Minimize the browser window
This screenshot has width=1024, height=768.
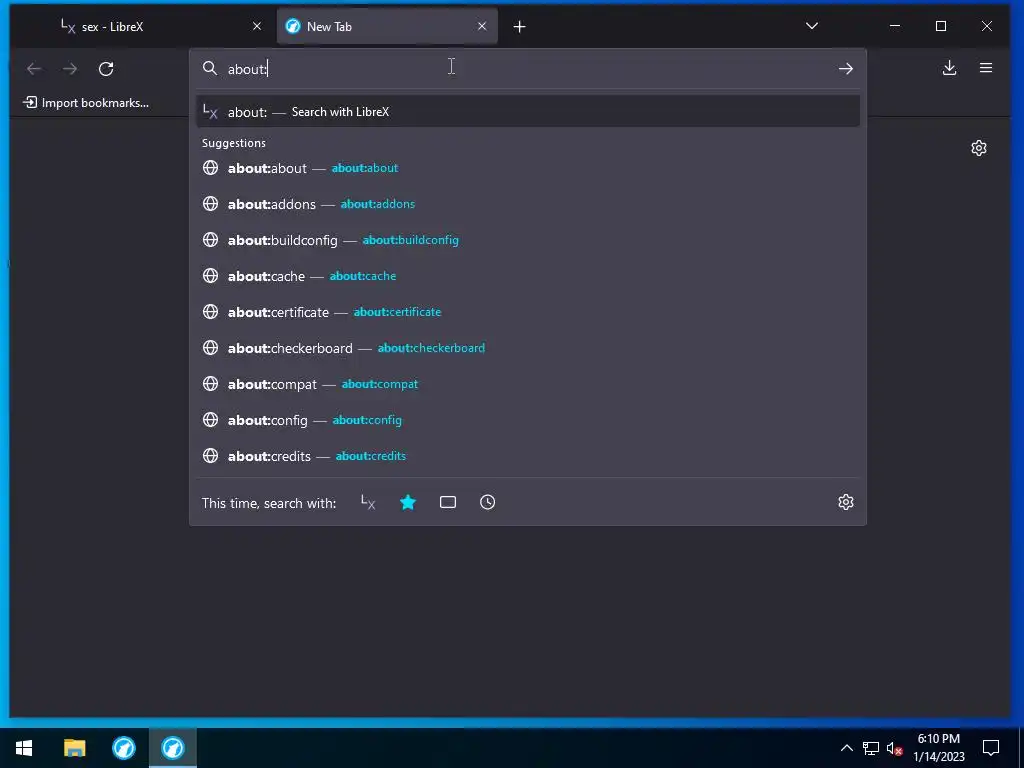coord(895,26)
